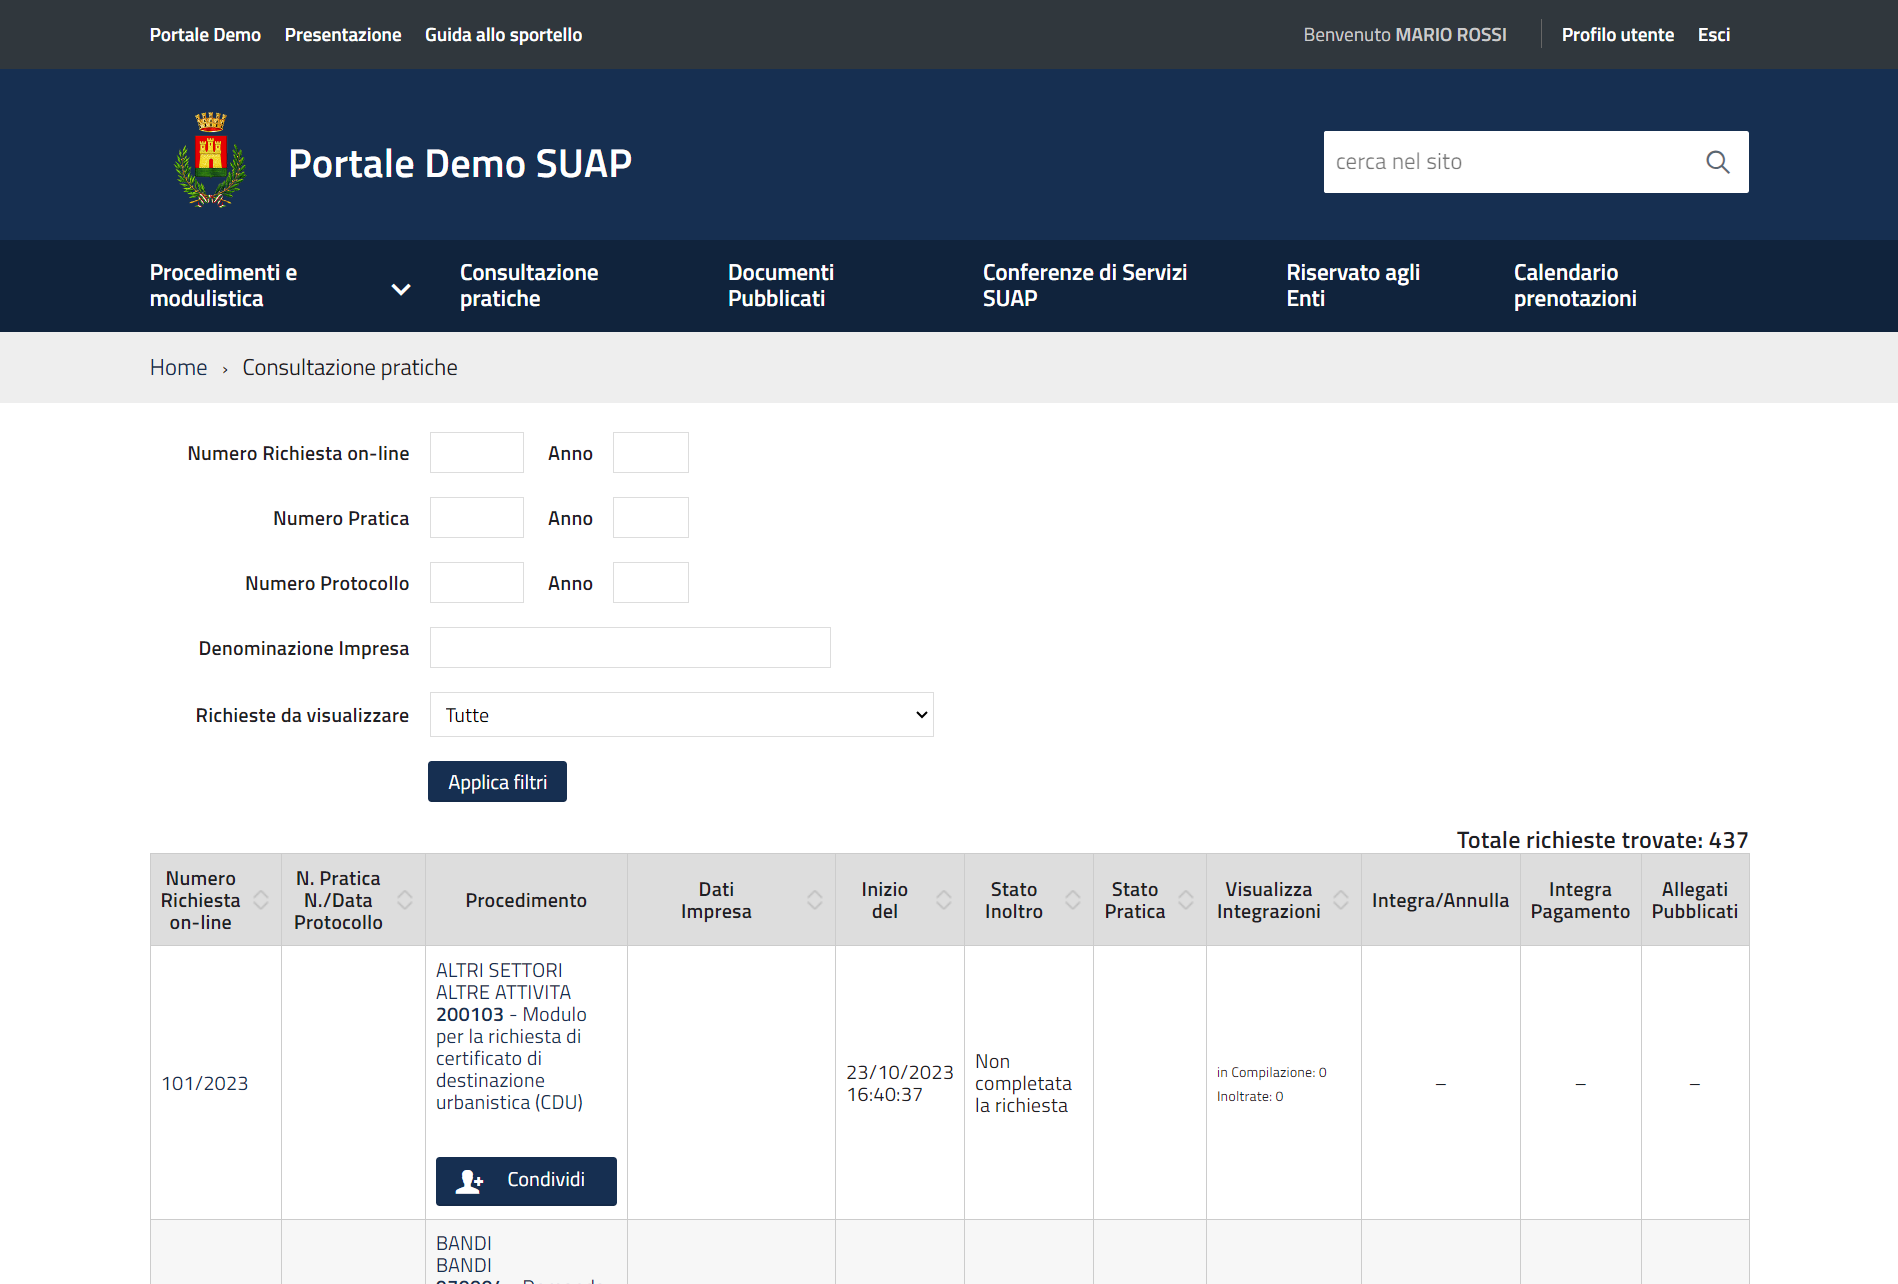Focus the Denominazione Impresa text field
The height and width of the screenshot is (1284, 1898).
(630, 648)
